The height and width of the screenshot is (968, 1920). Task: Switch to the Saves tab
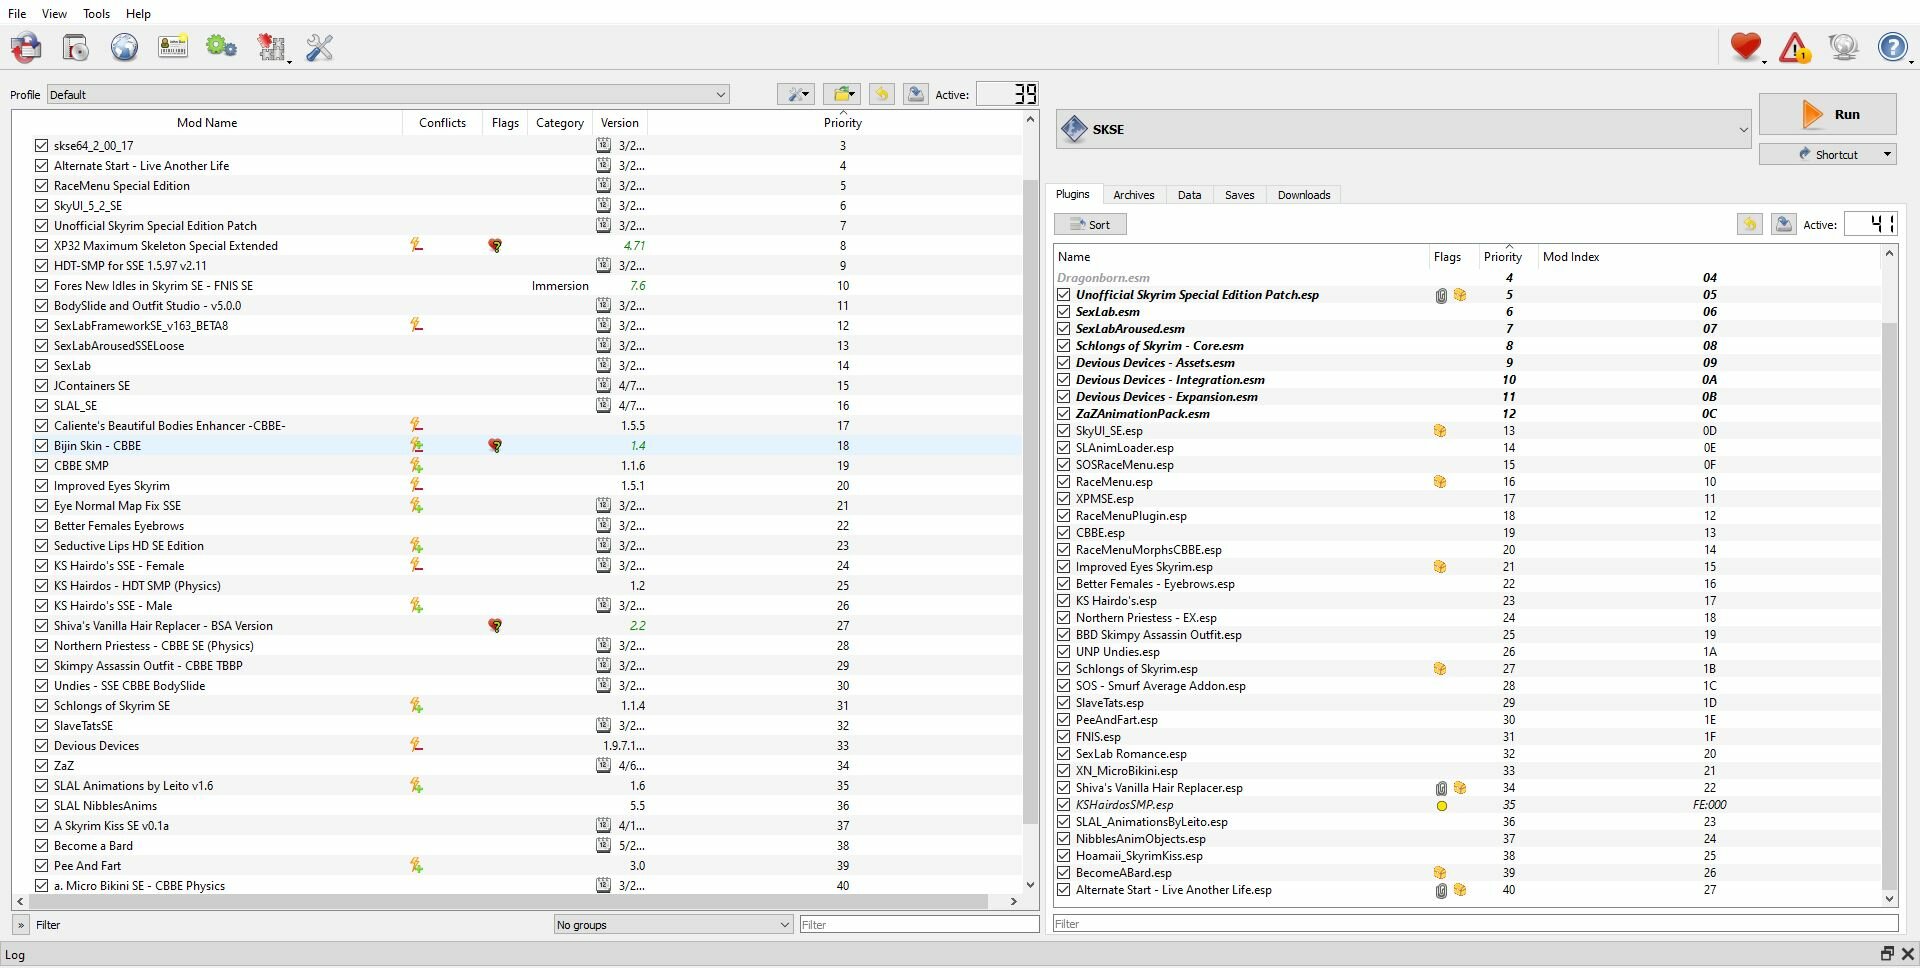1239,195
